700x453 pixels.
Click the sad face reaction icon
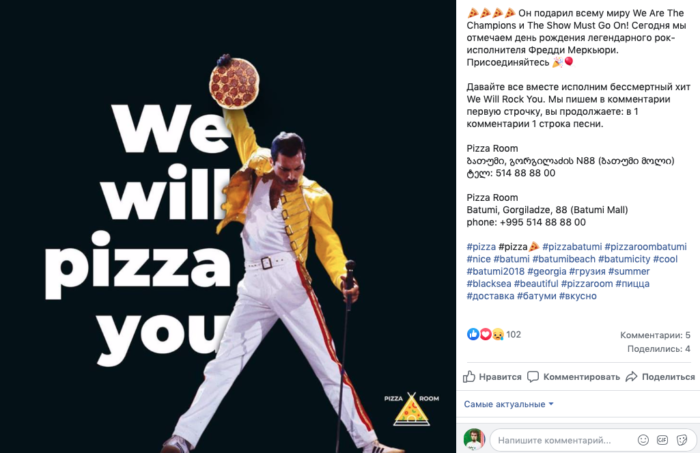click(498, 334)
